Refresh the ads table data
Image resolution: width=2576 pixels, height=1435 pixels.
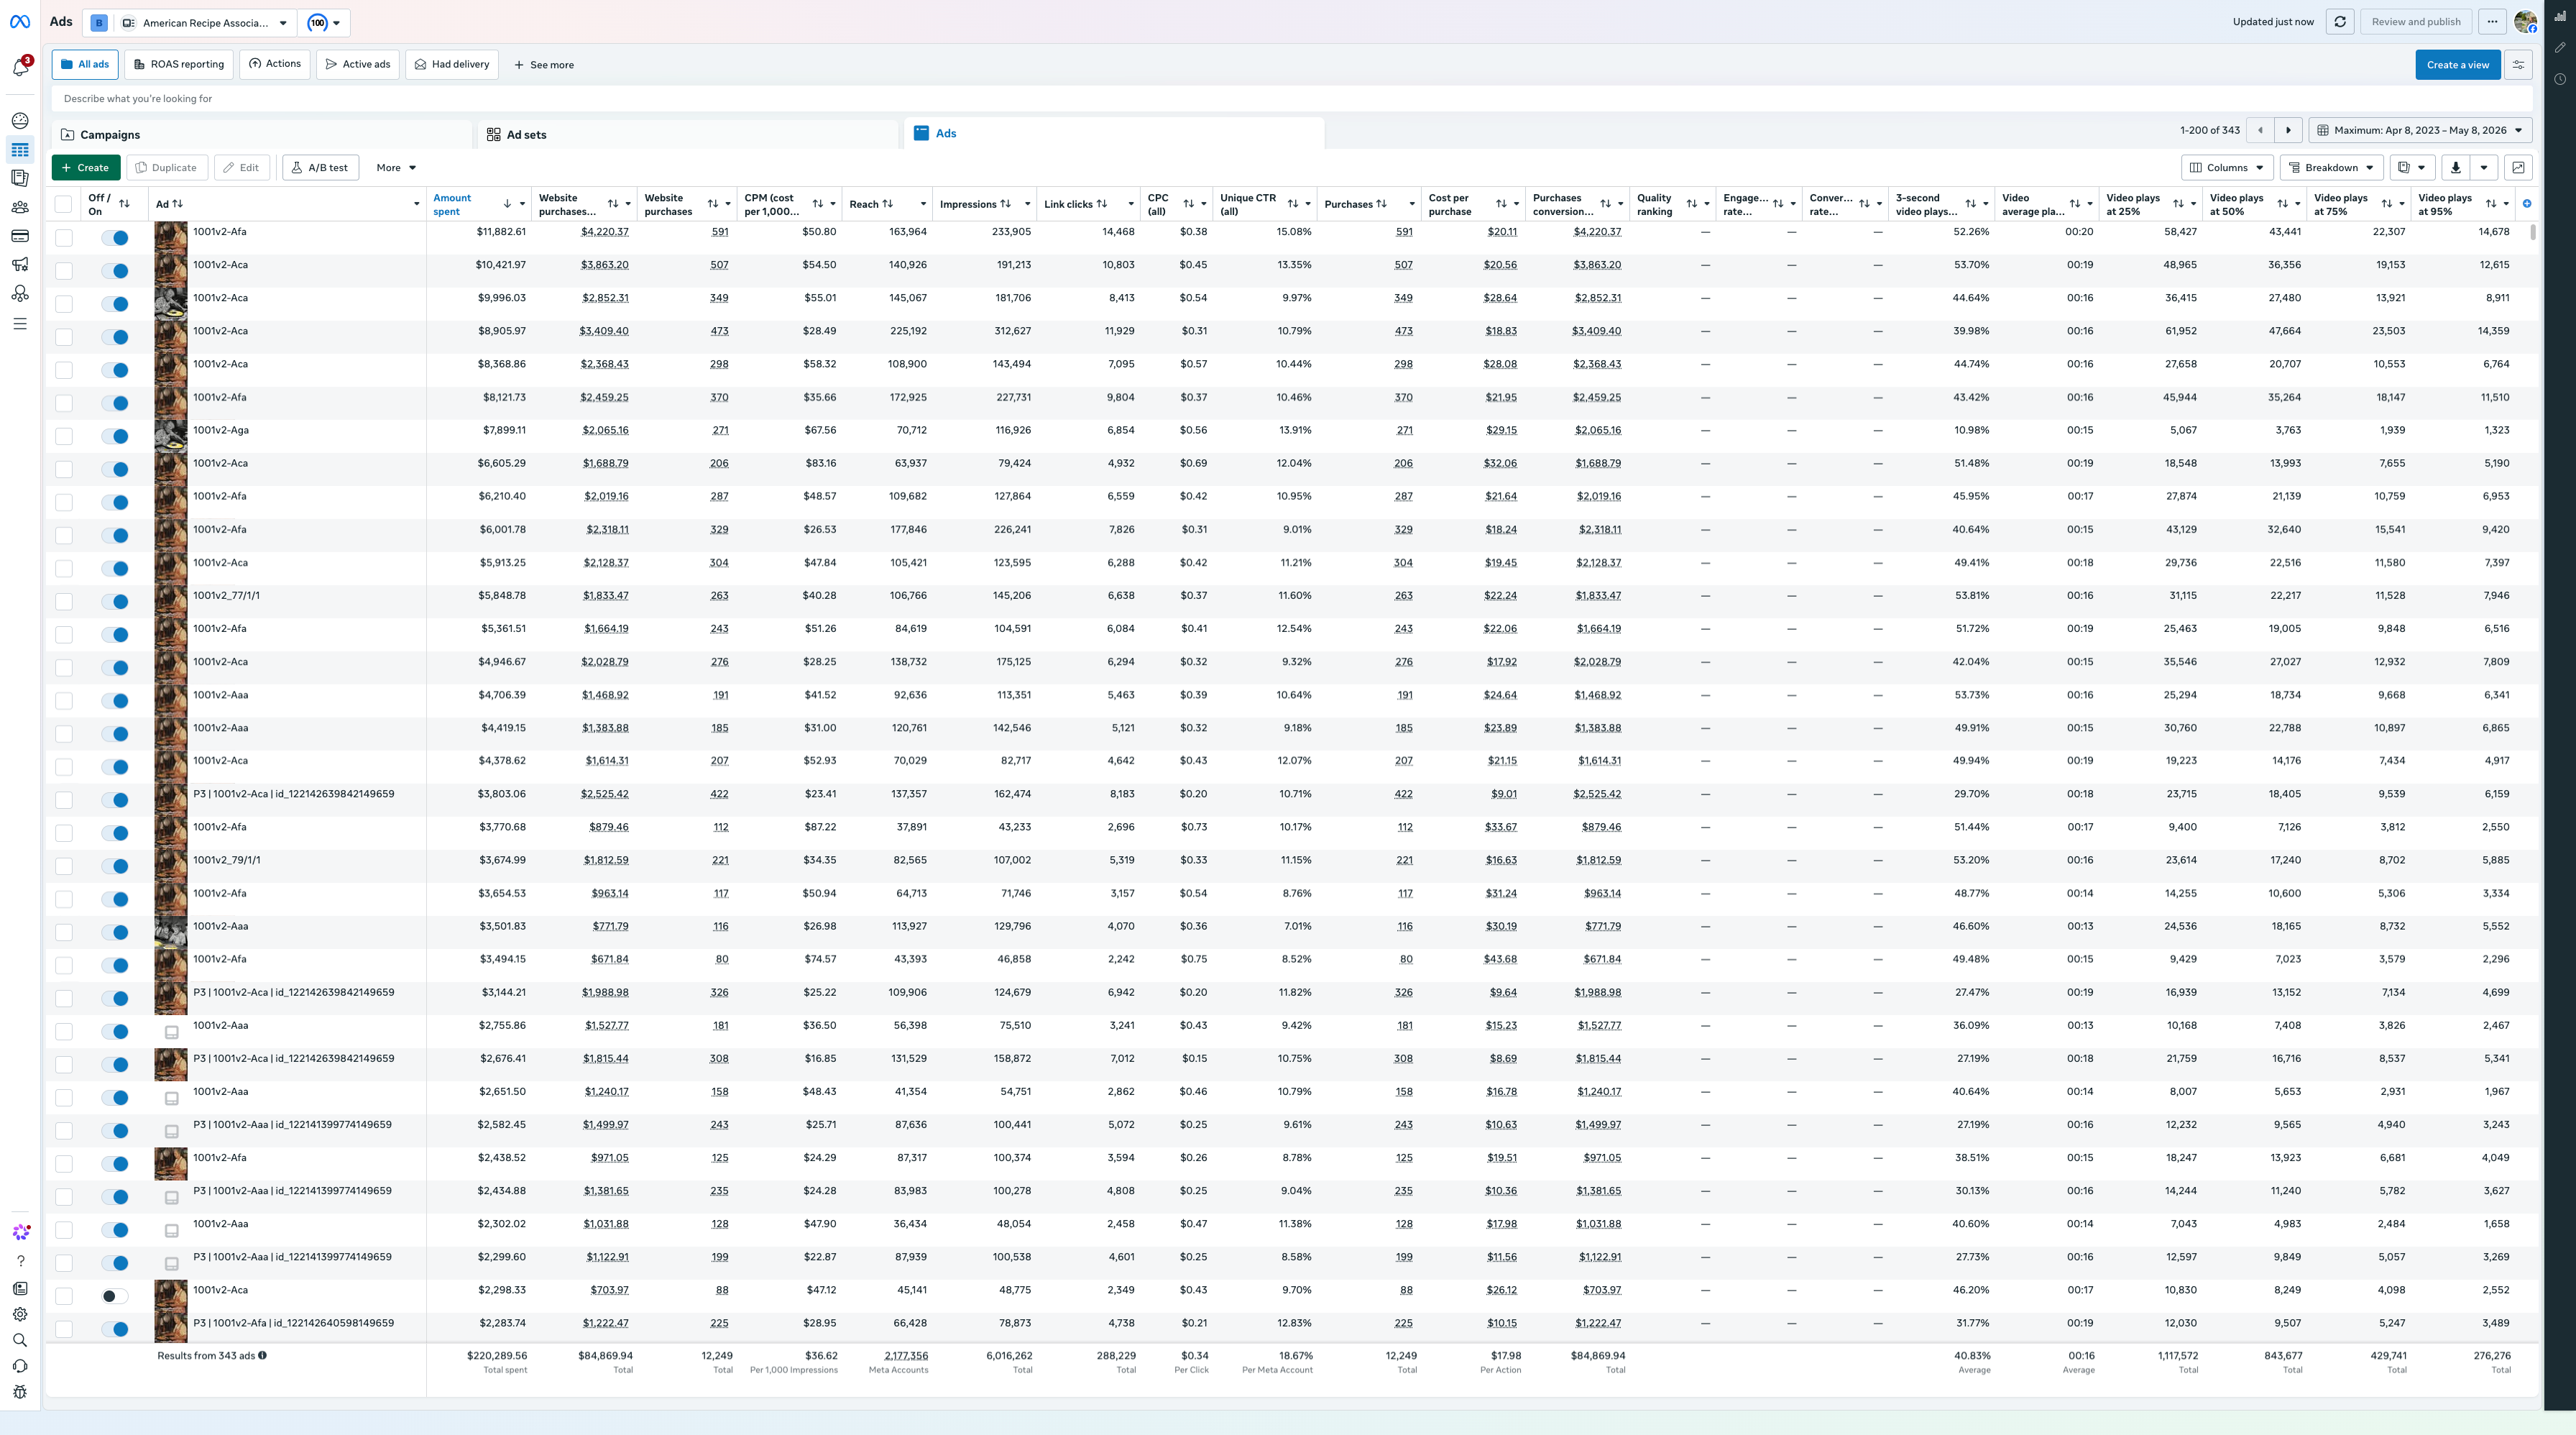(2340, 22)
